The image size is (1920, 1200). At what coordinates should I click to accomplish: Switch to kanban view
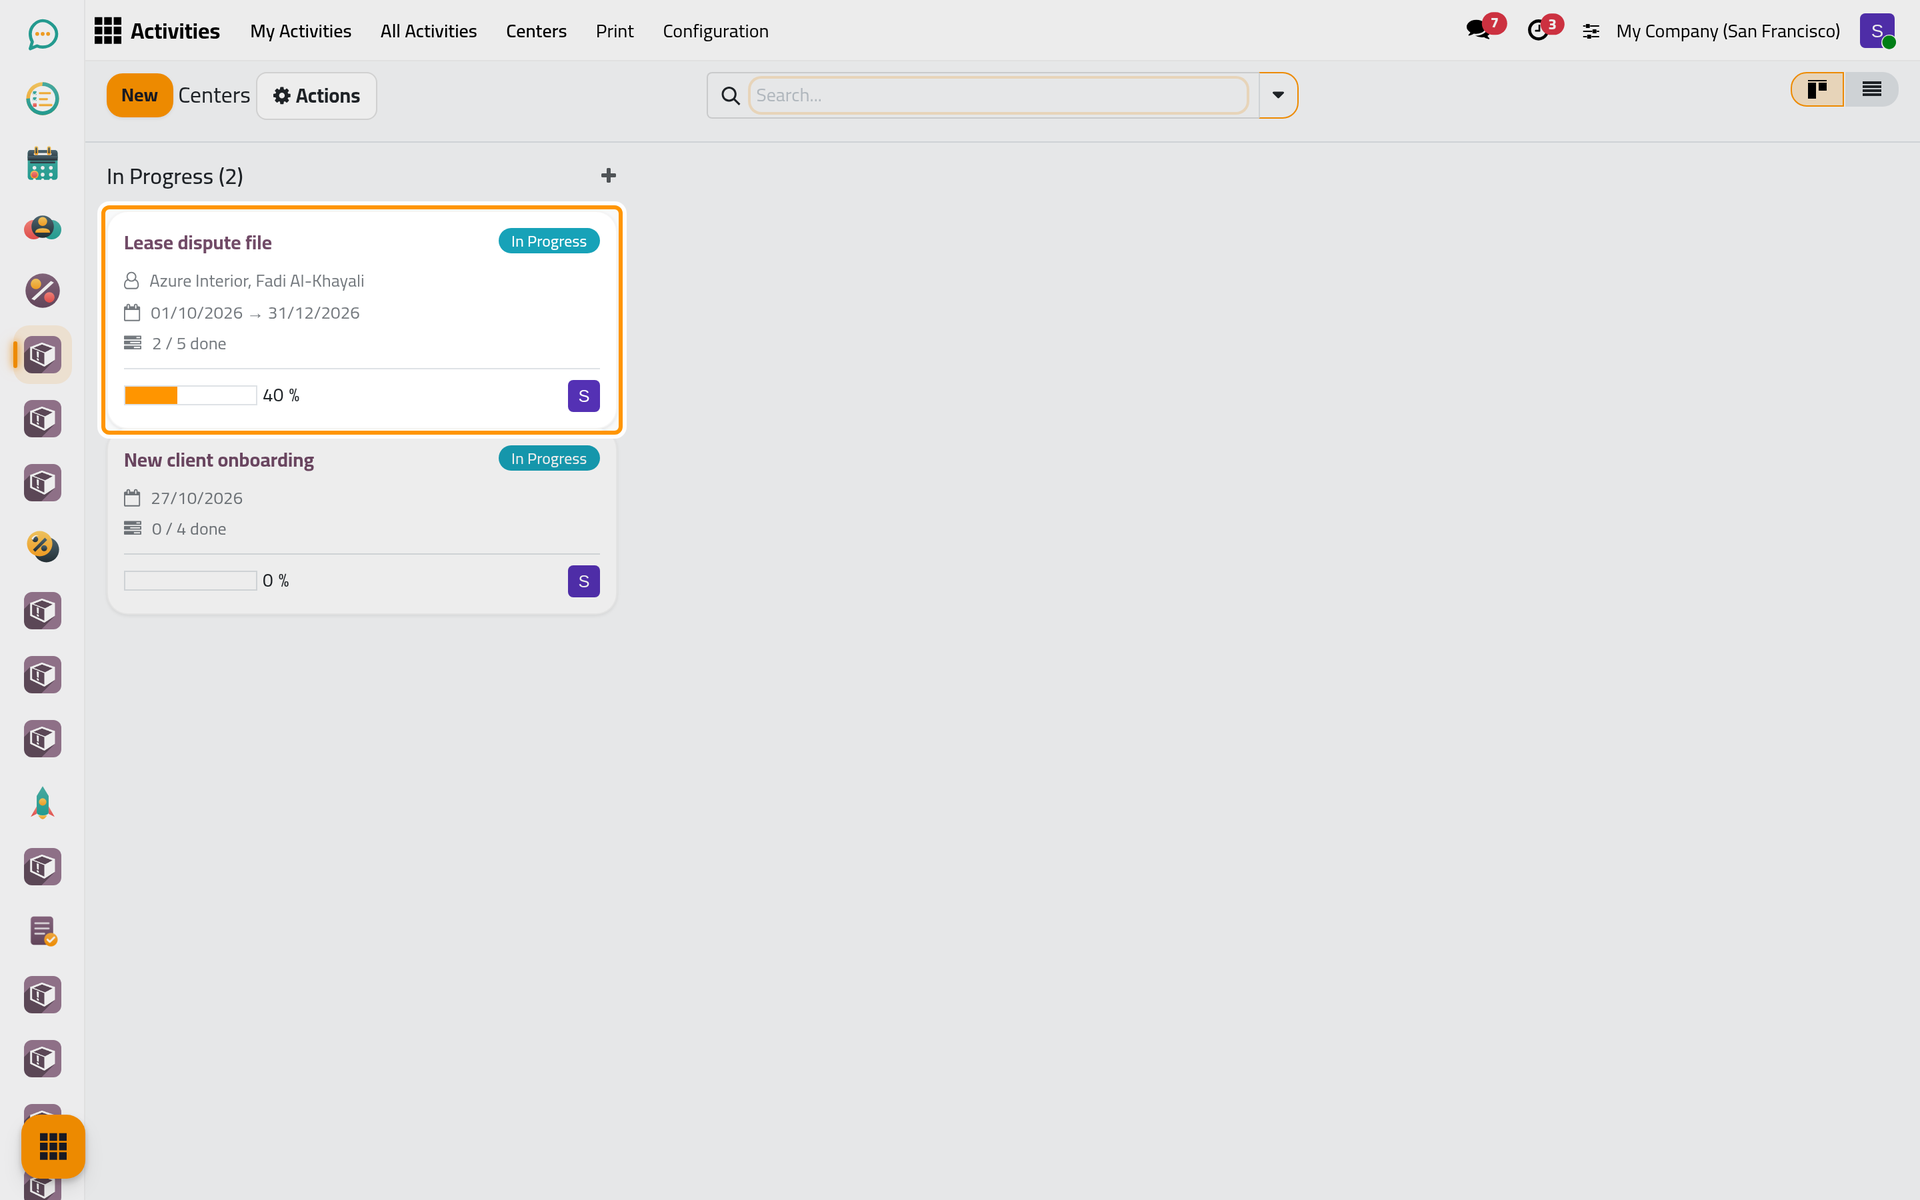point(1817,90)
